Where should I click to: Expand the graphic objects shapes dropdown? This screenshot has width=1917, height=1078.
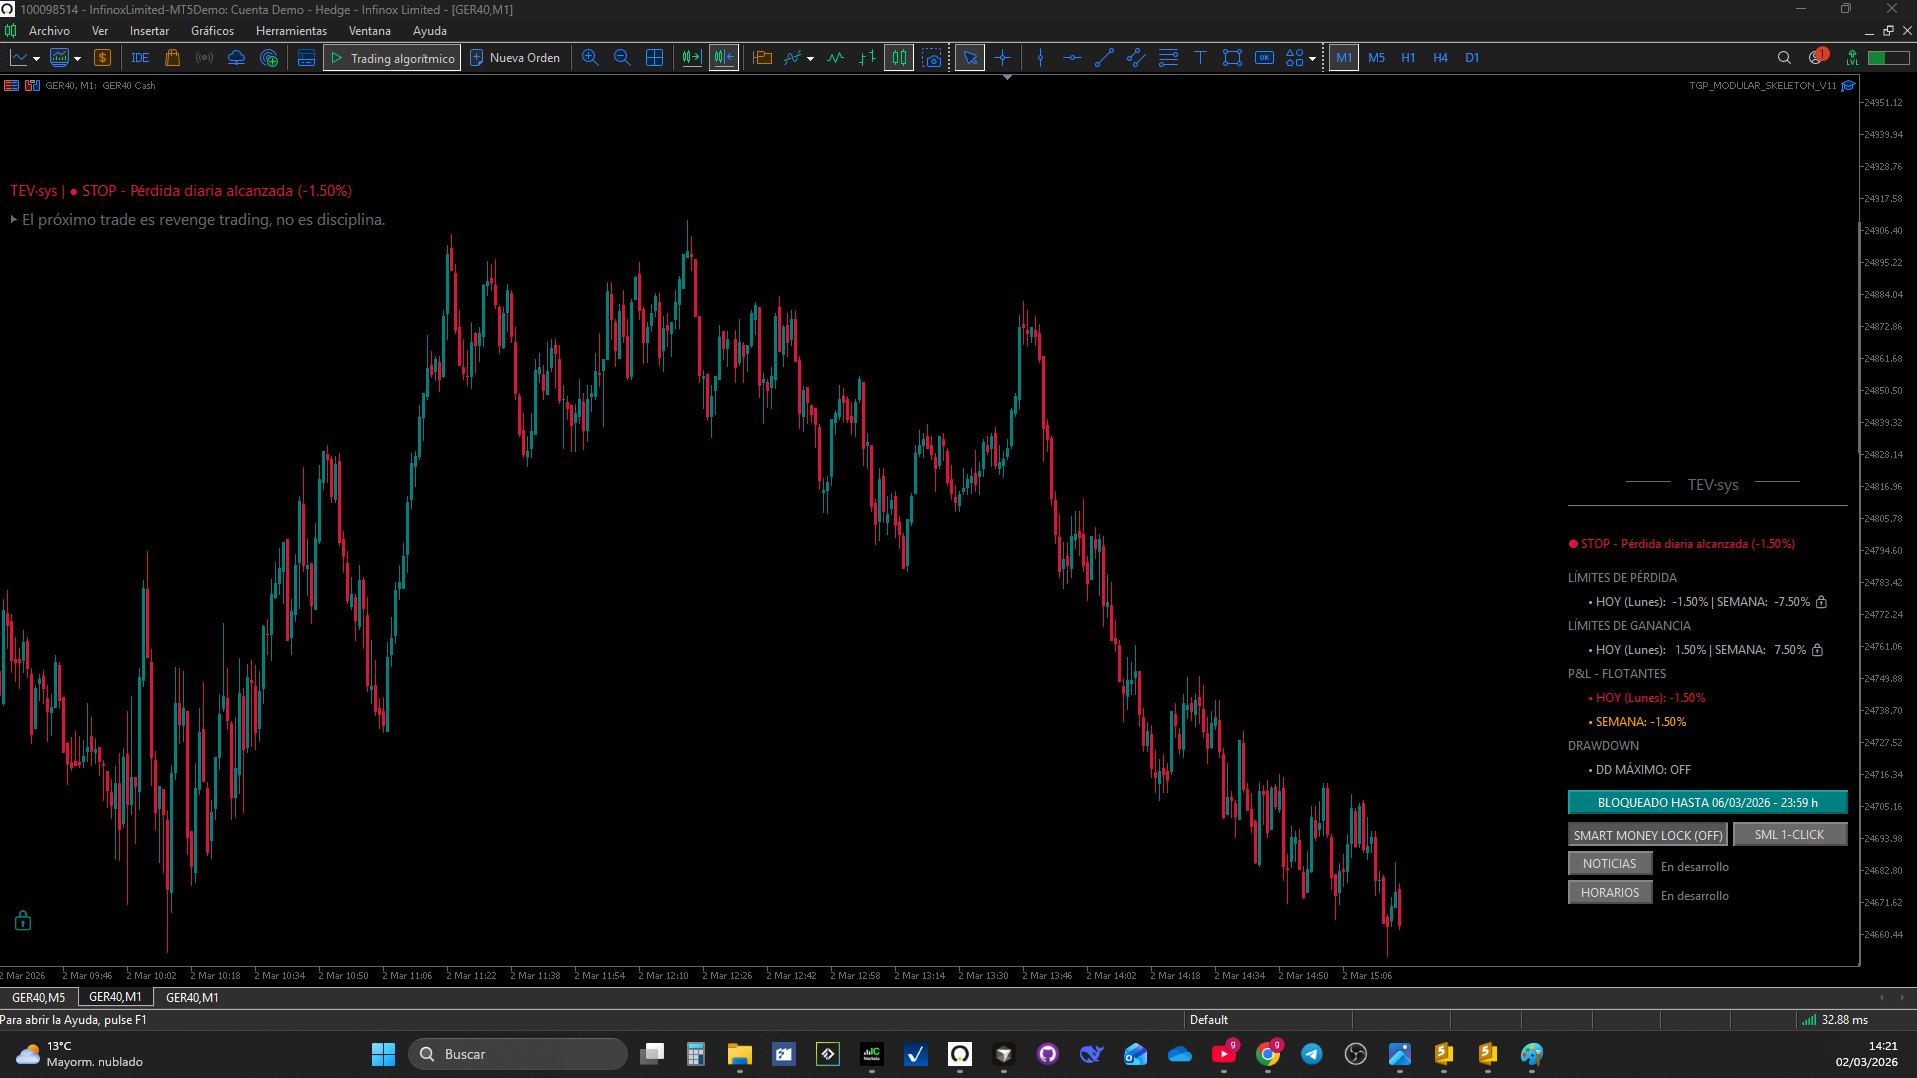point(1312,59)
